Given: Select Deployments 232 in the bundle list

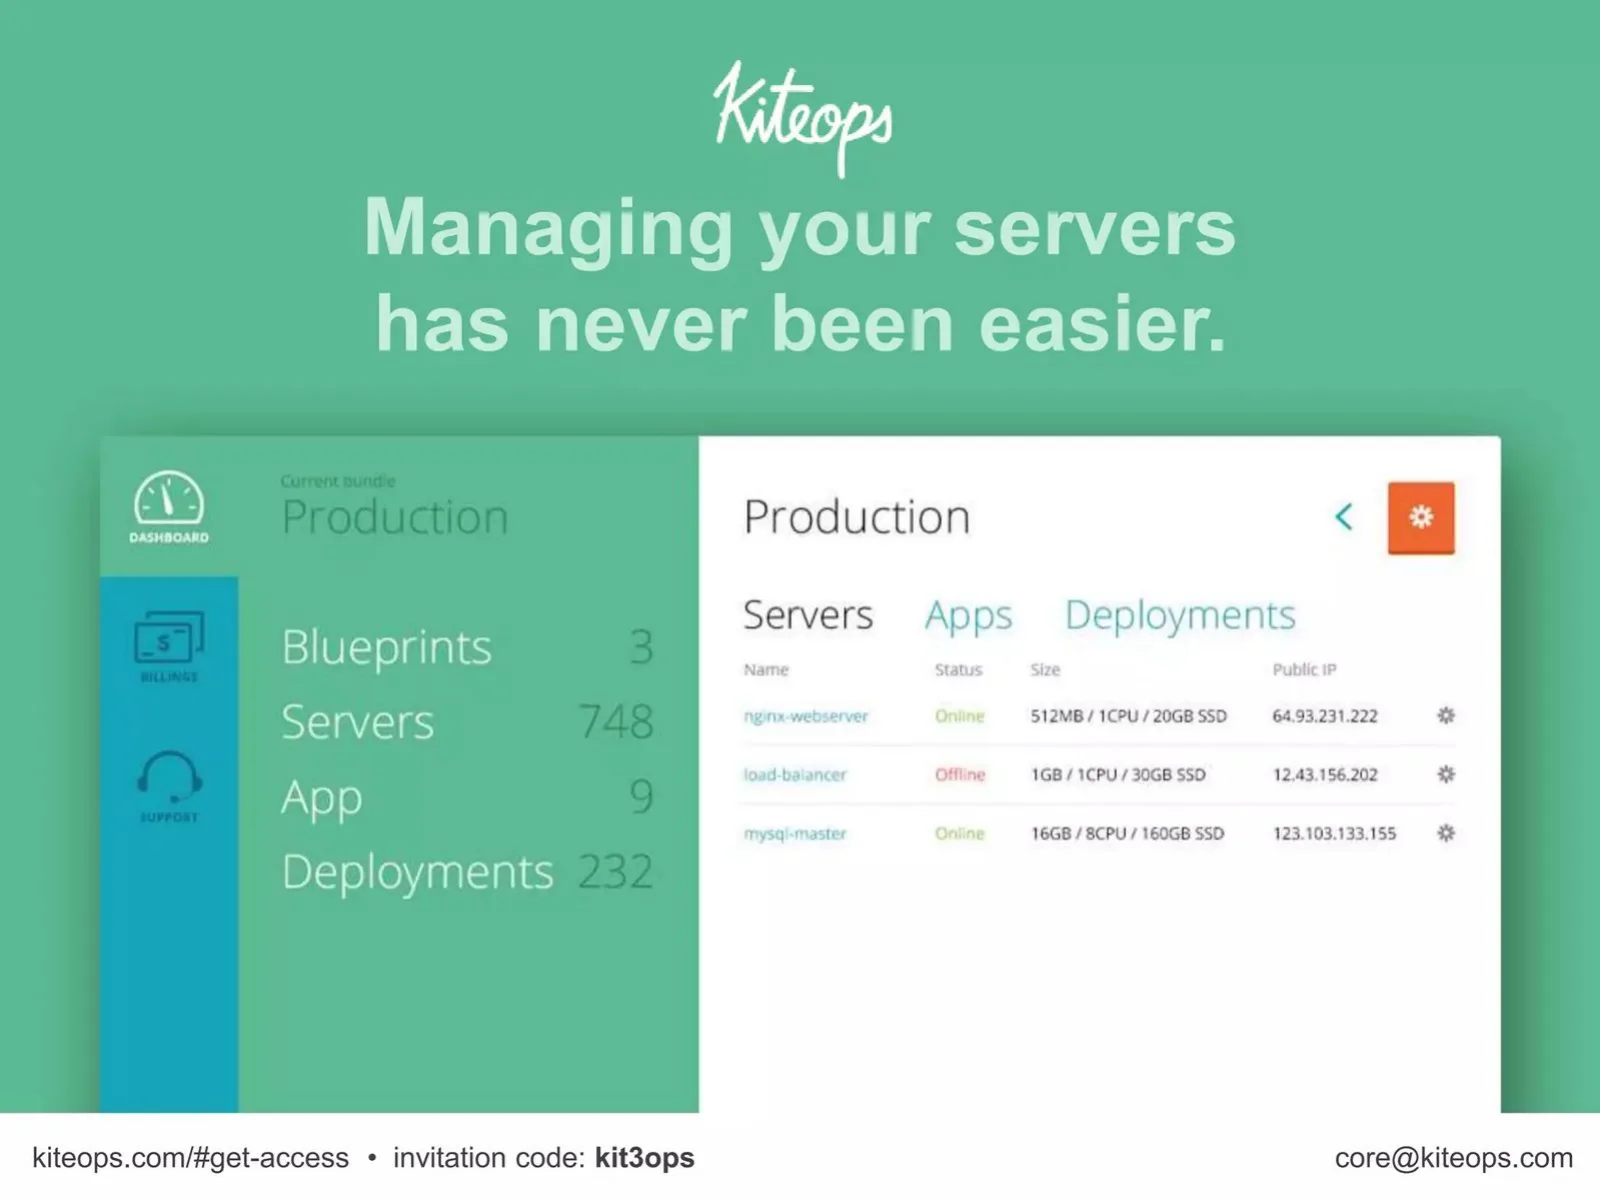Looking at the screenshot, I should [x=467, y=872].
